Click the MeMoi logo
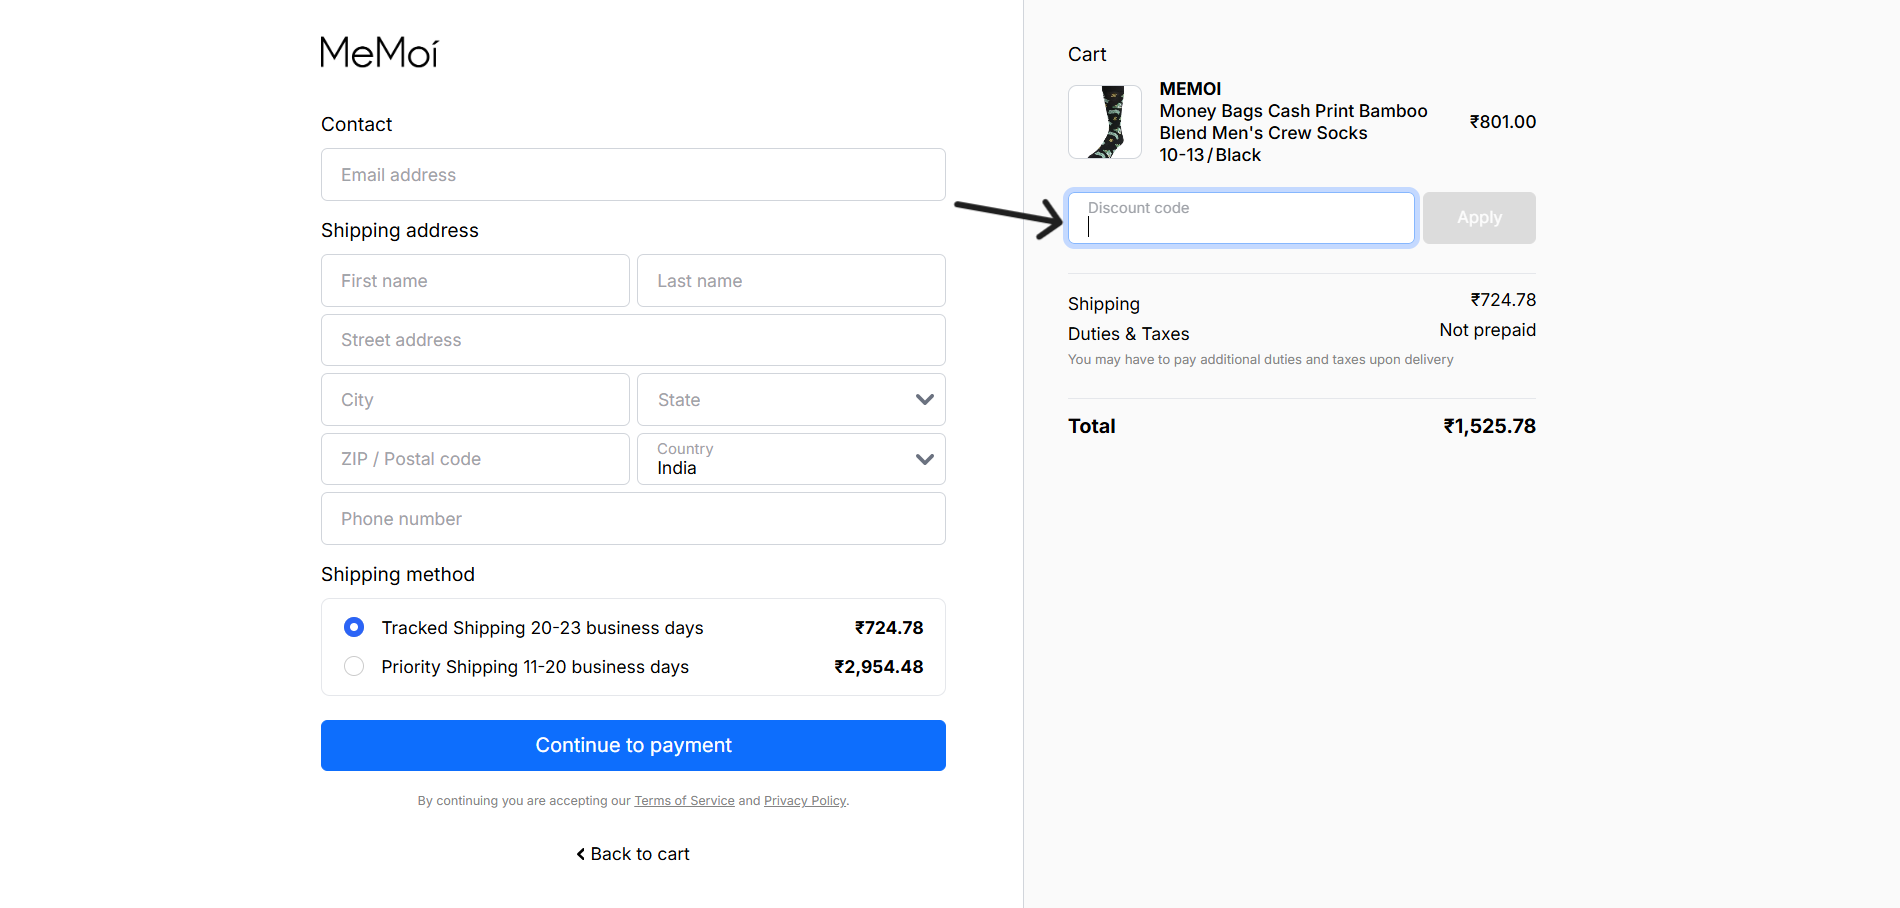This screenshot has width=1900, height=908. (x=379, y=53)
